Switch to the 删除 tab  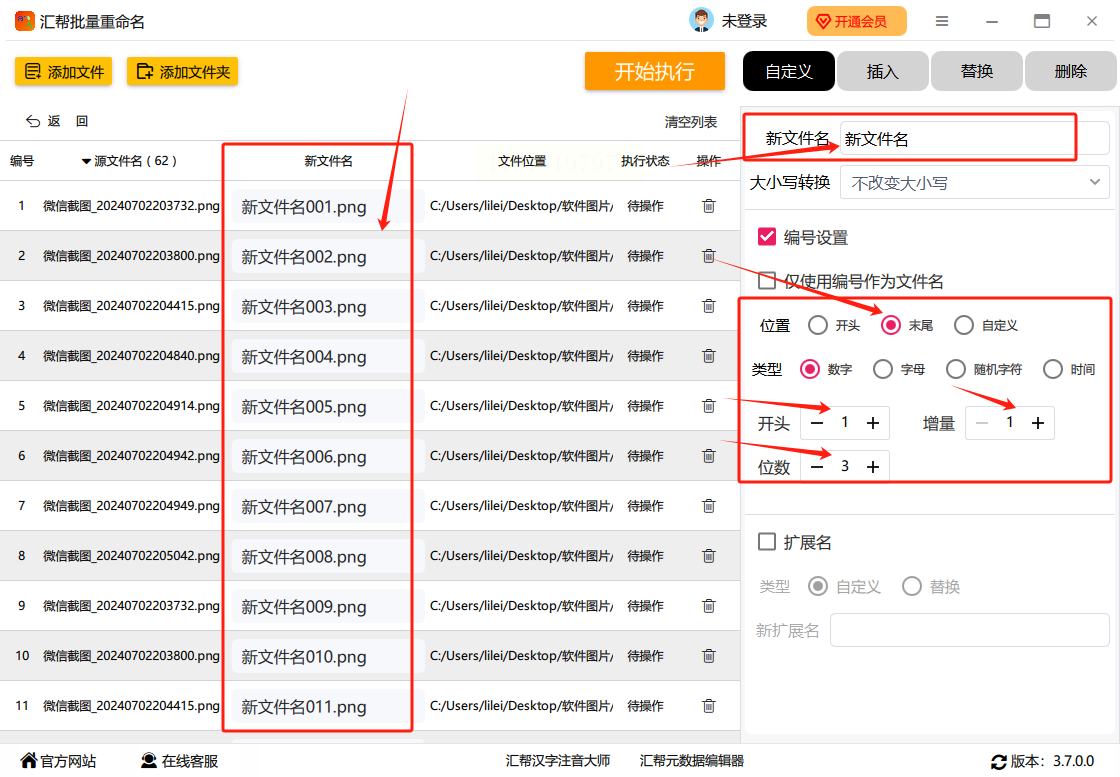coord(1070,71)
